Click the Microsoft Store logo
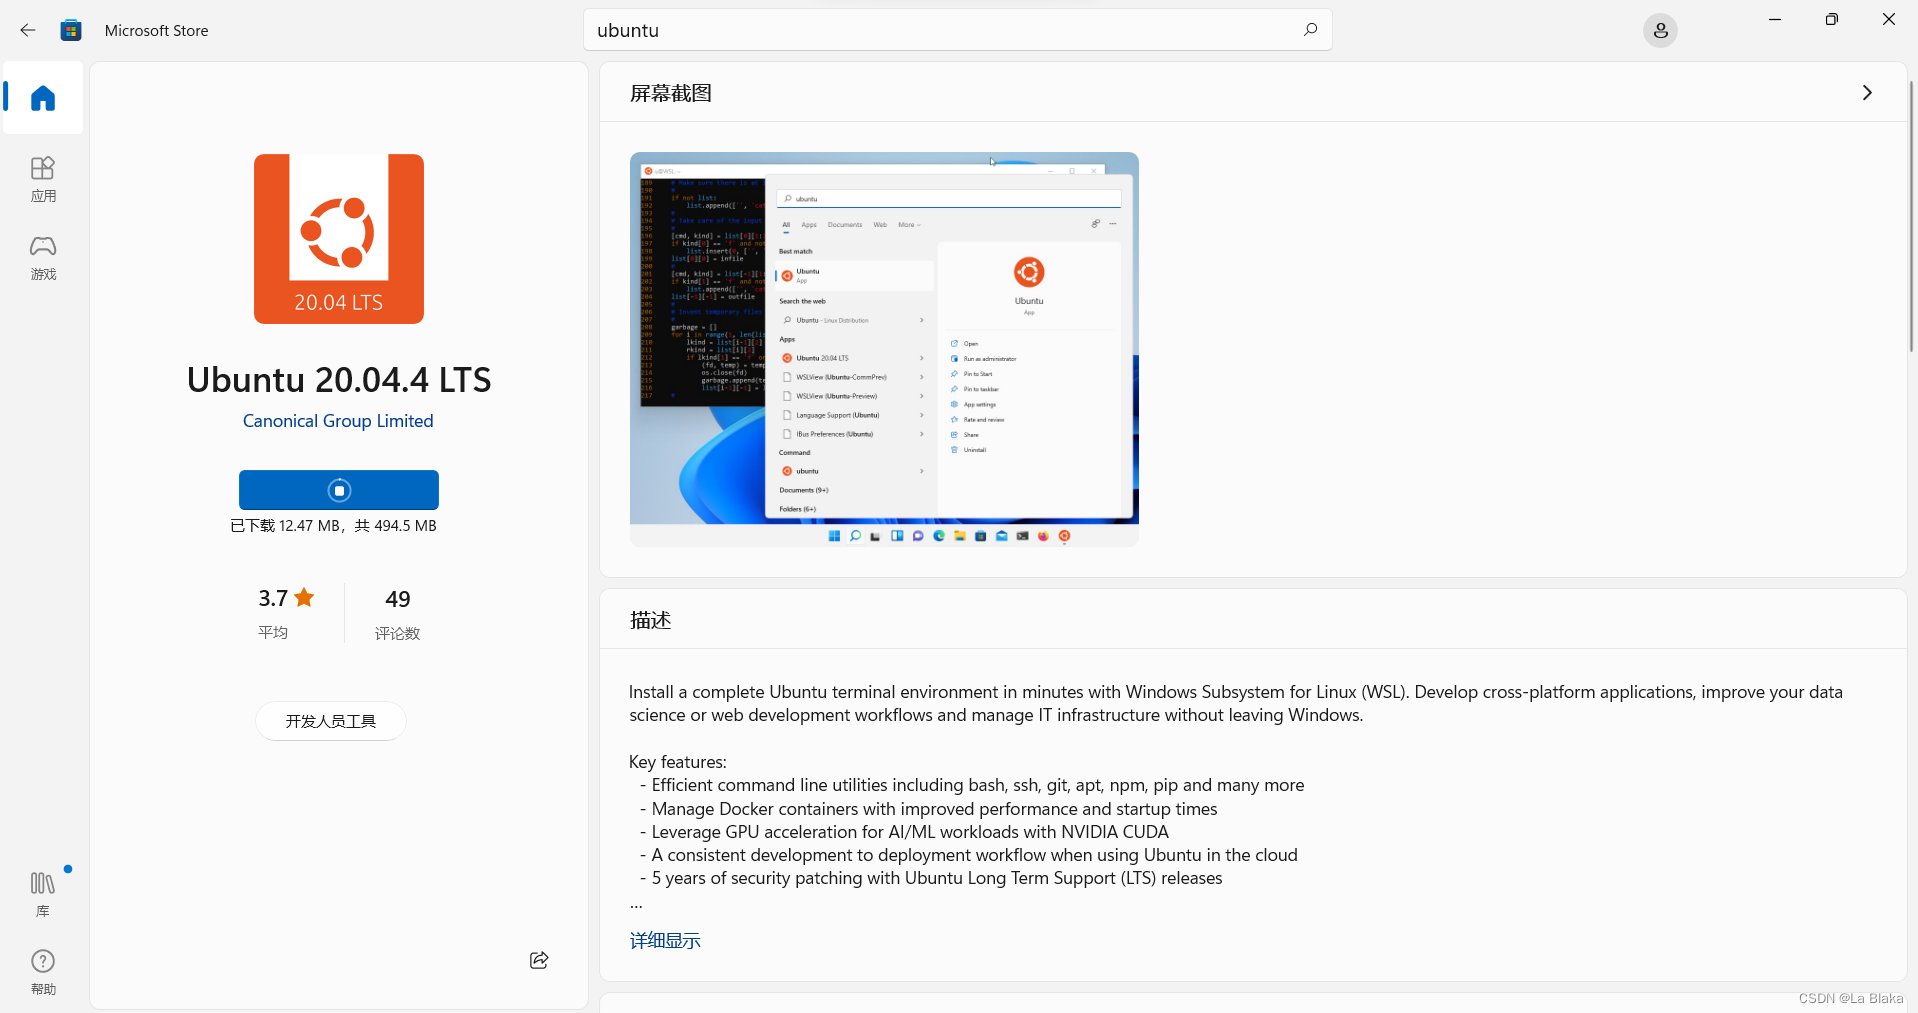Viewport: 1918px width, 1013px height. (70, 30)
